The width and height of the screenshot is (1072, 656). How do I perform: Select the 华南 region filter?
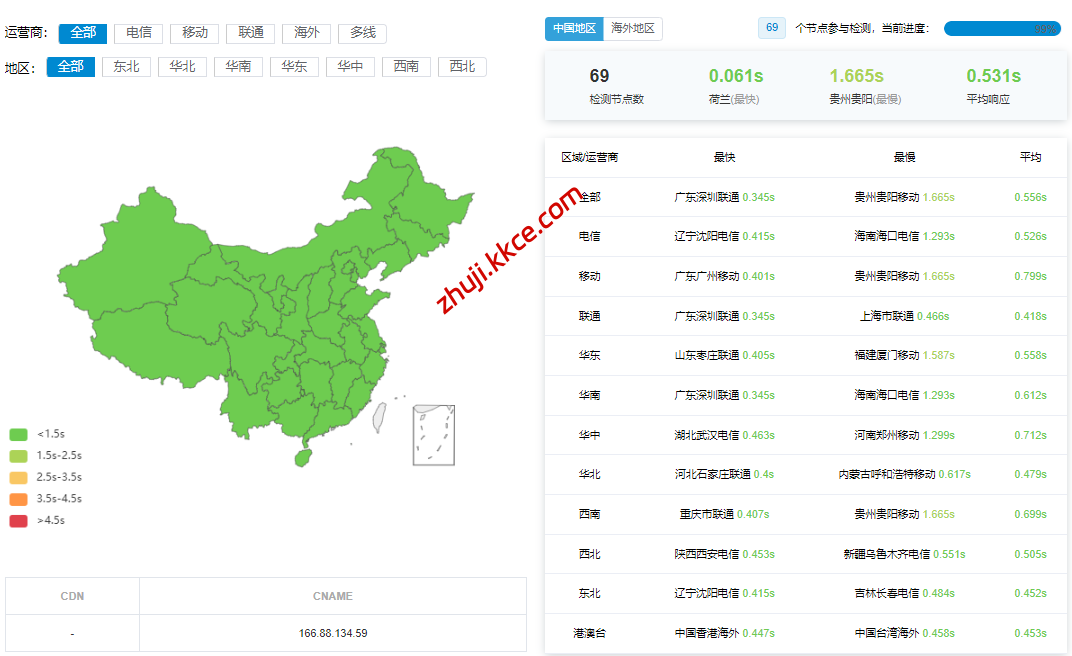(238, 67)
